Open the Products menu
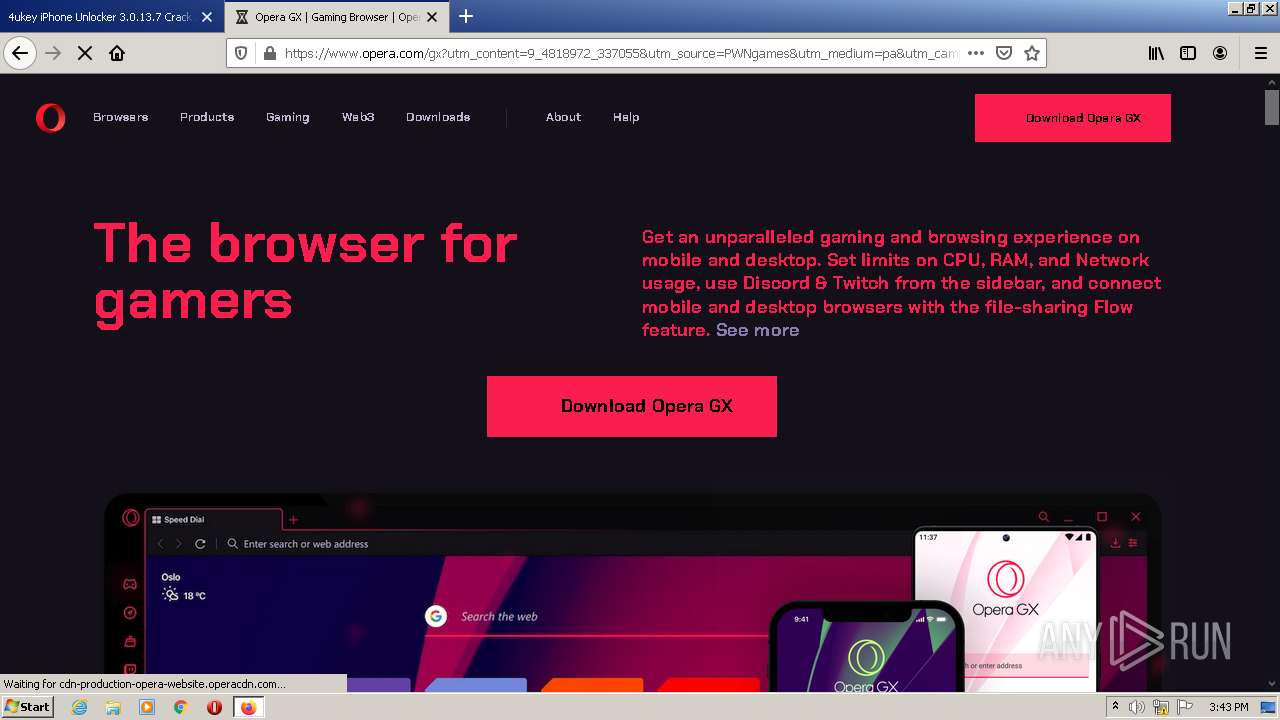 [207, 117]
